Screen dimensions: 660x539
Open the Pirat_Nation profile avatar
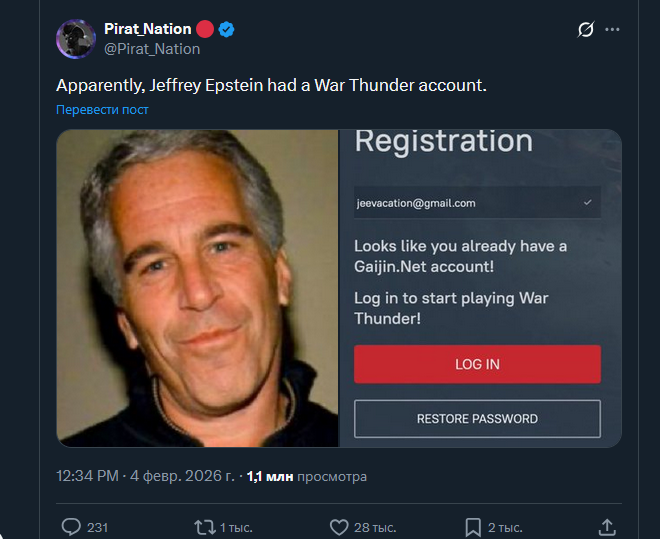click(75, 38)
